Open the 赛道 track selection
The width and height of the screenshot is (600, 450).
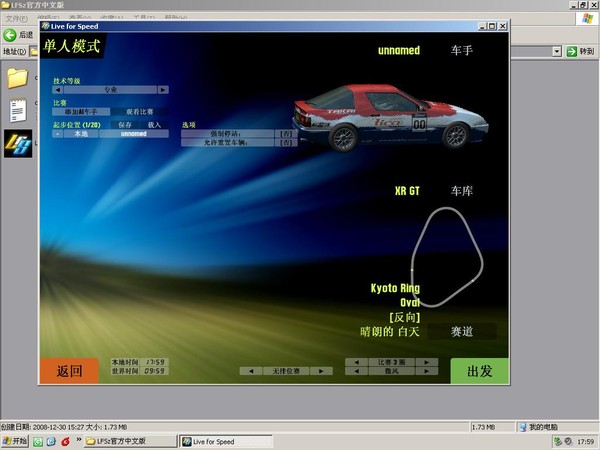click(462, 331)
